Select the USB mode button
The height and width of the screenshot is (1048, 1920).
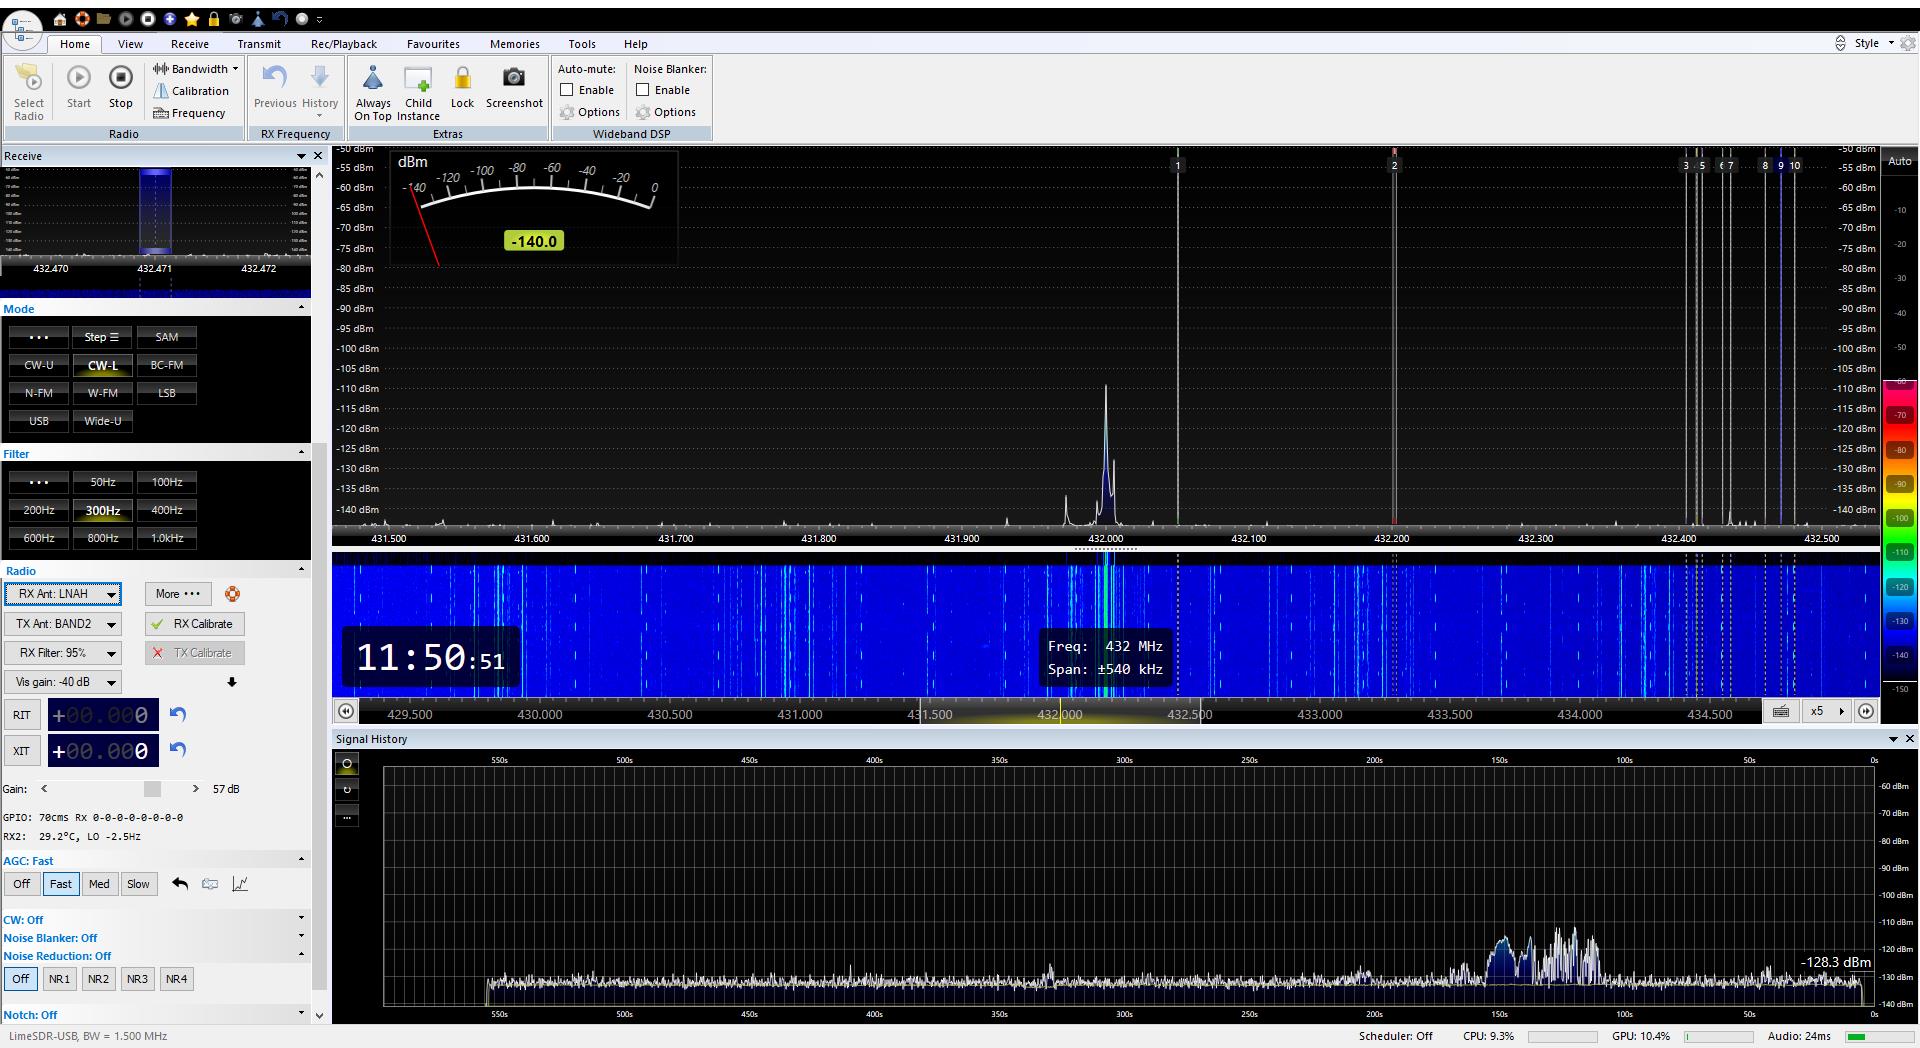pos(39,421)
